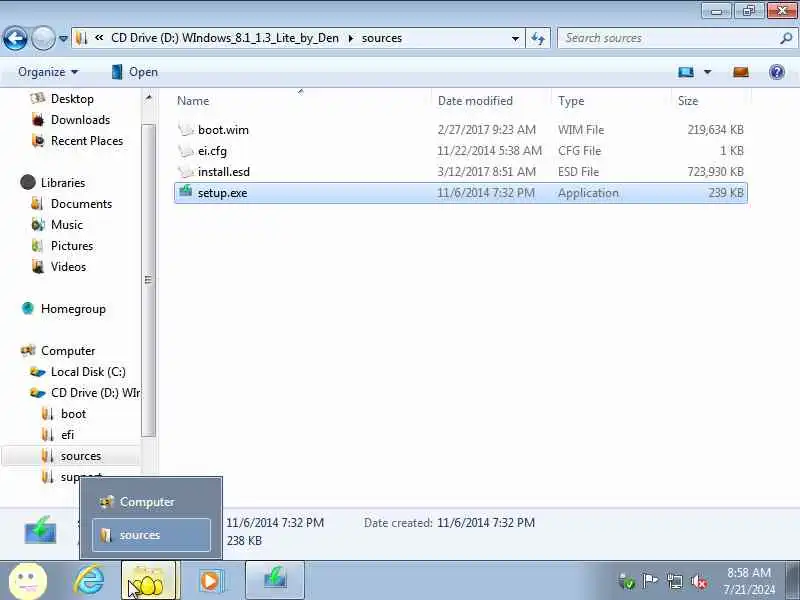Select the setup.exe file row
Image resolution: width=800 pixels, height=600 pixels.
461,193
